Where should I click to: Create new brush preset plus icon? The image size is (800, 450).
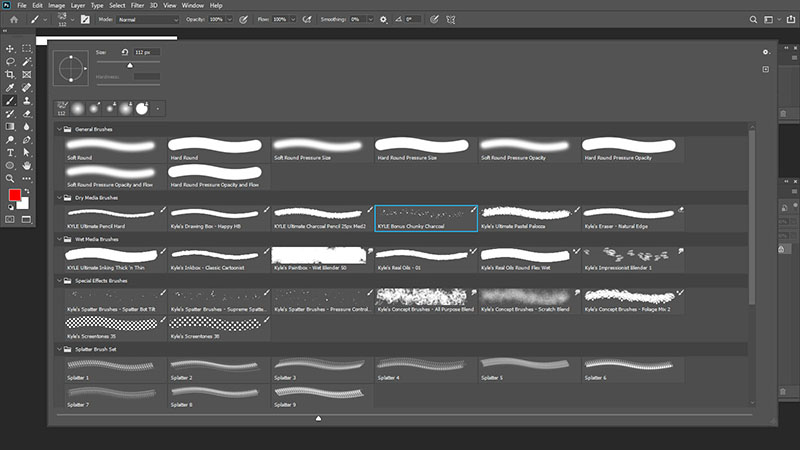pyautogui.click(x=765, y=69)
